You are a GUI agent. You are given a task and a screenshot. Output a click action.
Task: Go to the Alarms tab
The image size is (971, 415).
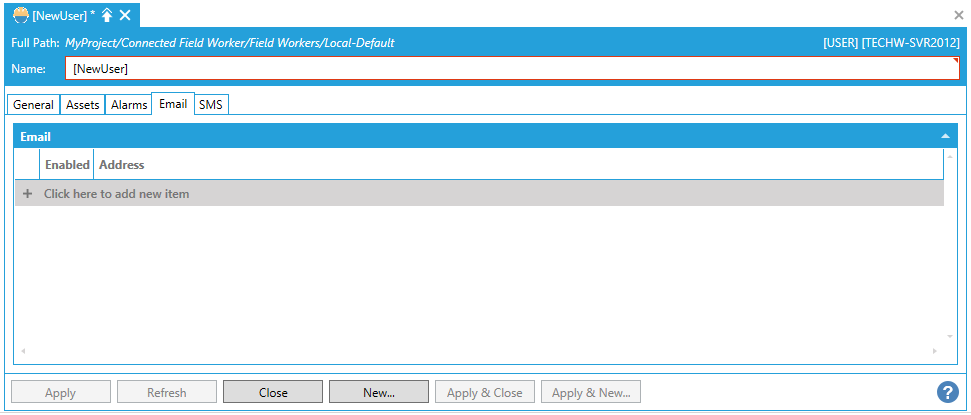coord(128,105)
